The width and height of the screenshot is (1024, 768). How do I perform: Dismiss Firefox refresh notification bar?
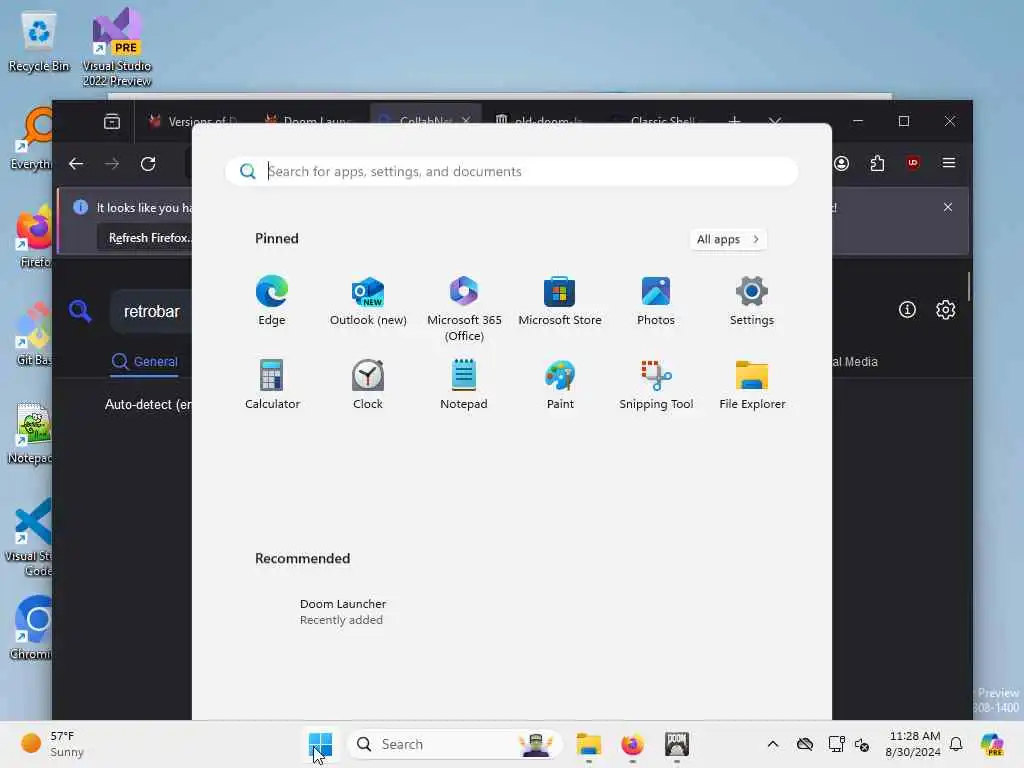(948, 207)
